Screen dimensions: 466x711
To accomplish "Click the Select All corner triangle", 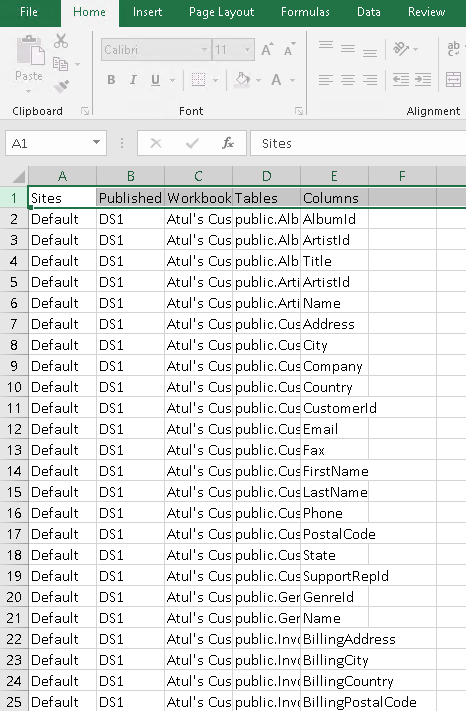I will pyautogui.click(x=18, y=176).
